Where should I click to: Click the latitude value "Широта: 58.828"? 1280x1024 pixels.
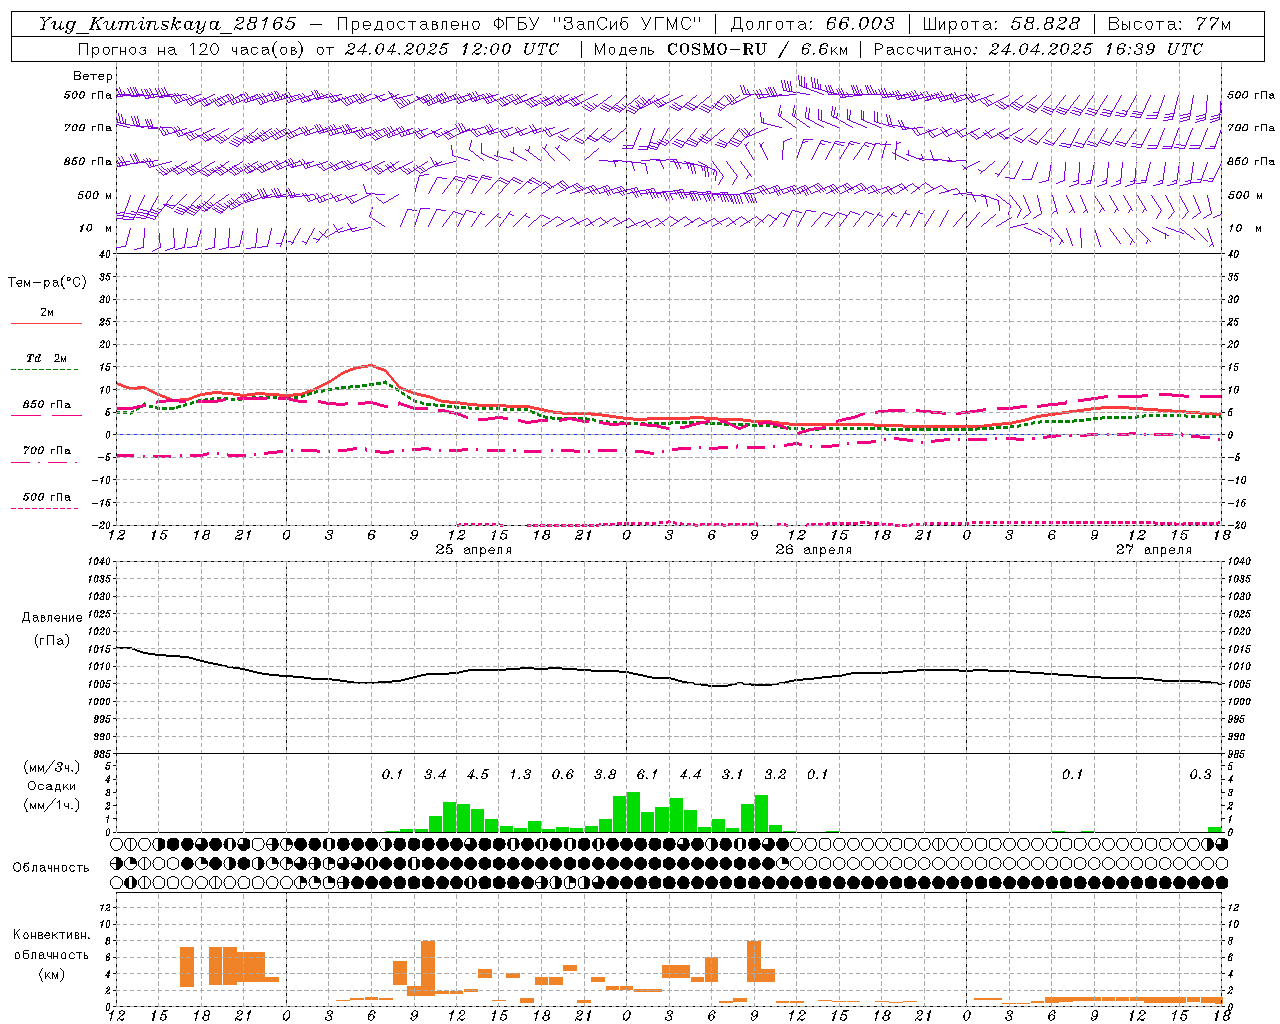(x=1001, y=25)
